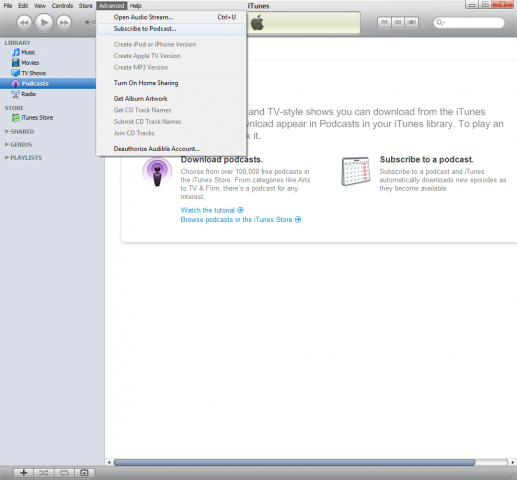Click the iTunes Store bag icon

(16, 118)
